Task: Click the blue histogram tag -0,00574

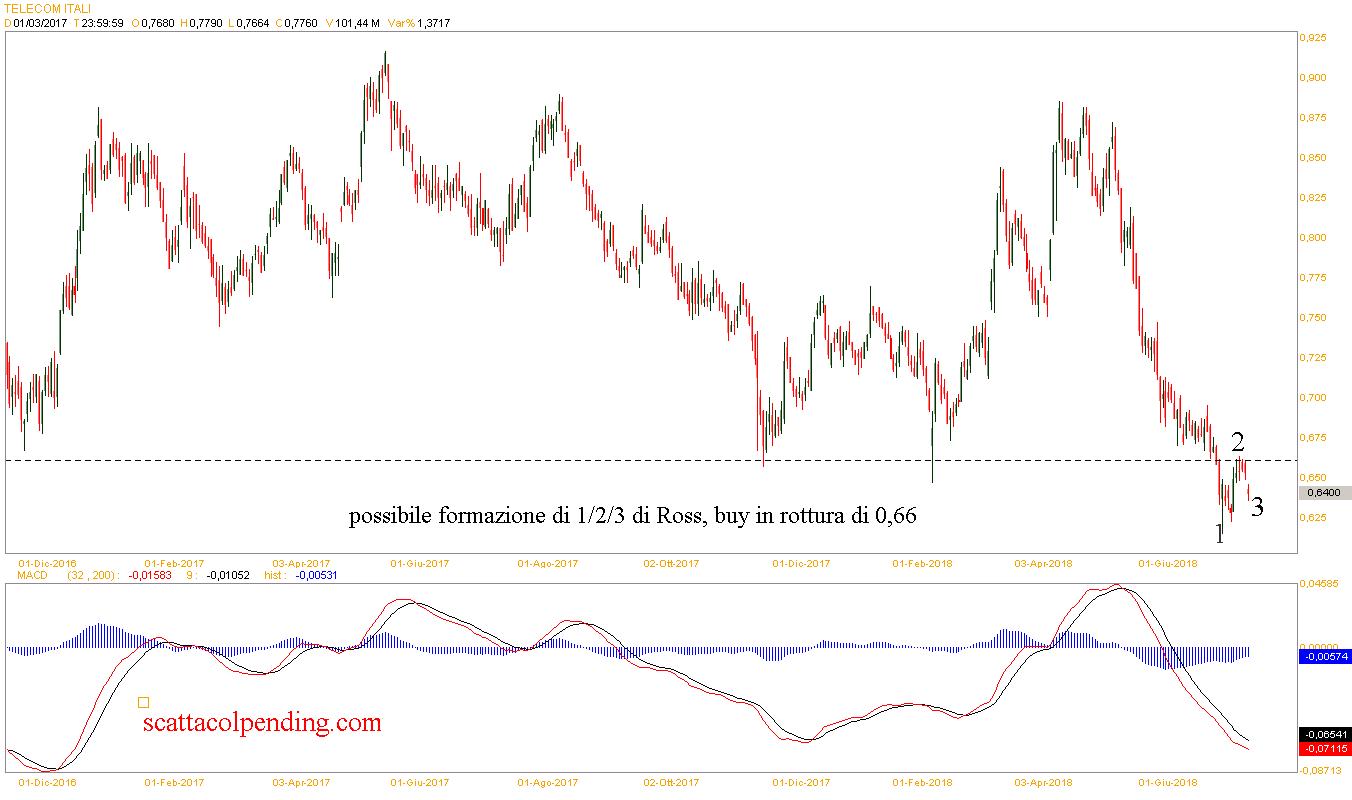Action: point(1324,656)
